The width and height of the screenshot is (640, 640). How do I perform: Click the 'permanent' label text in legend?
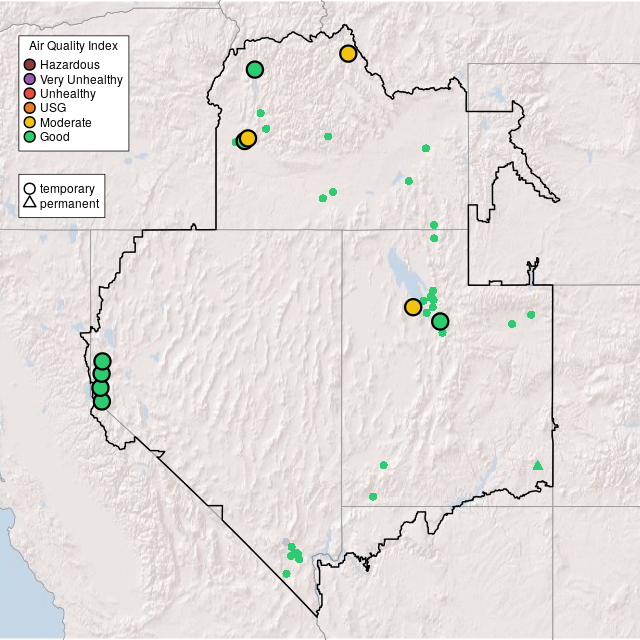69,203
